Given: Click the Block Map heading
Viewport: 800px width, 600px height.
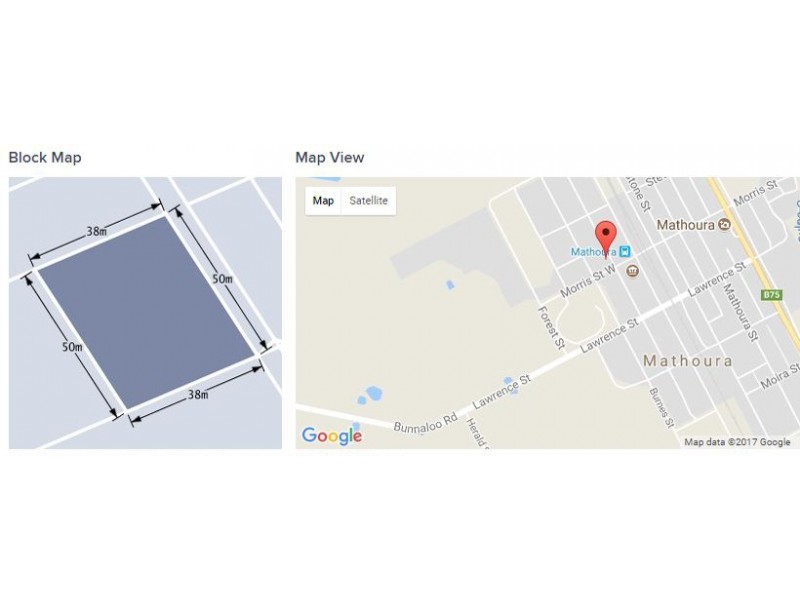Looking at the screenshot, I should click(45, 157).
